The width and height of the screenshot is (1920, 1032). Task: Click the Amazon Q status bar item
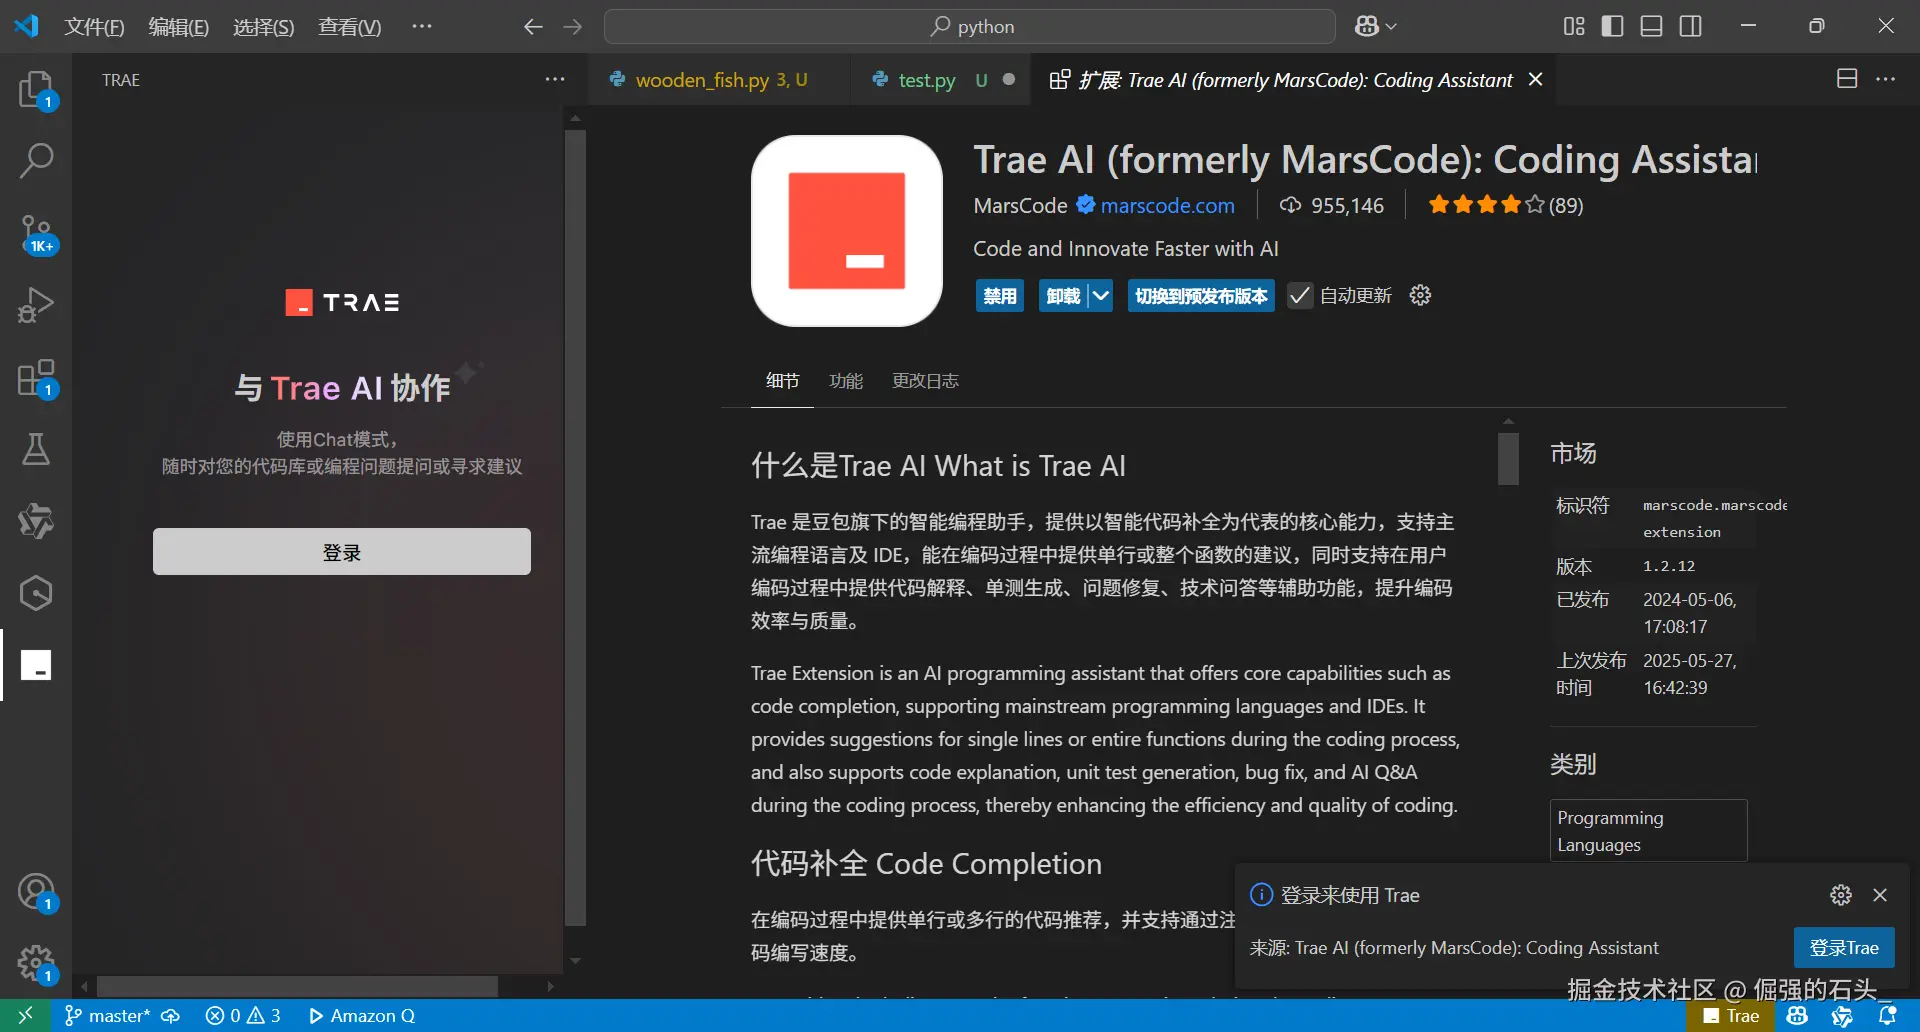coord(362,1016)
